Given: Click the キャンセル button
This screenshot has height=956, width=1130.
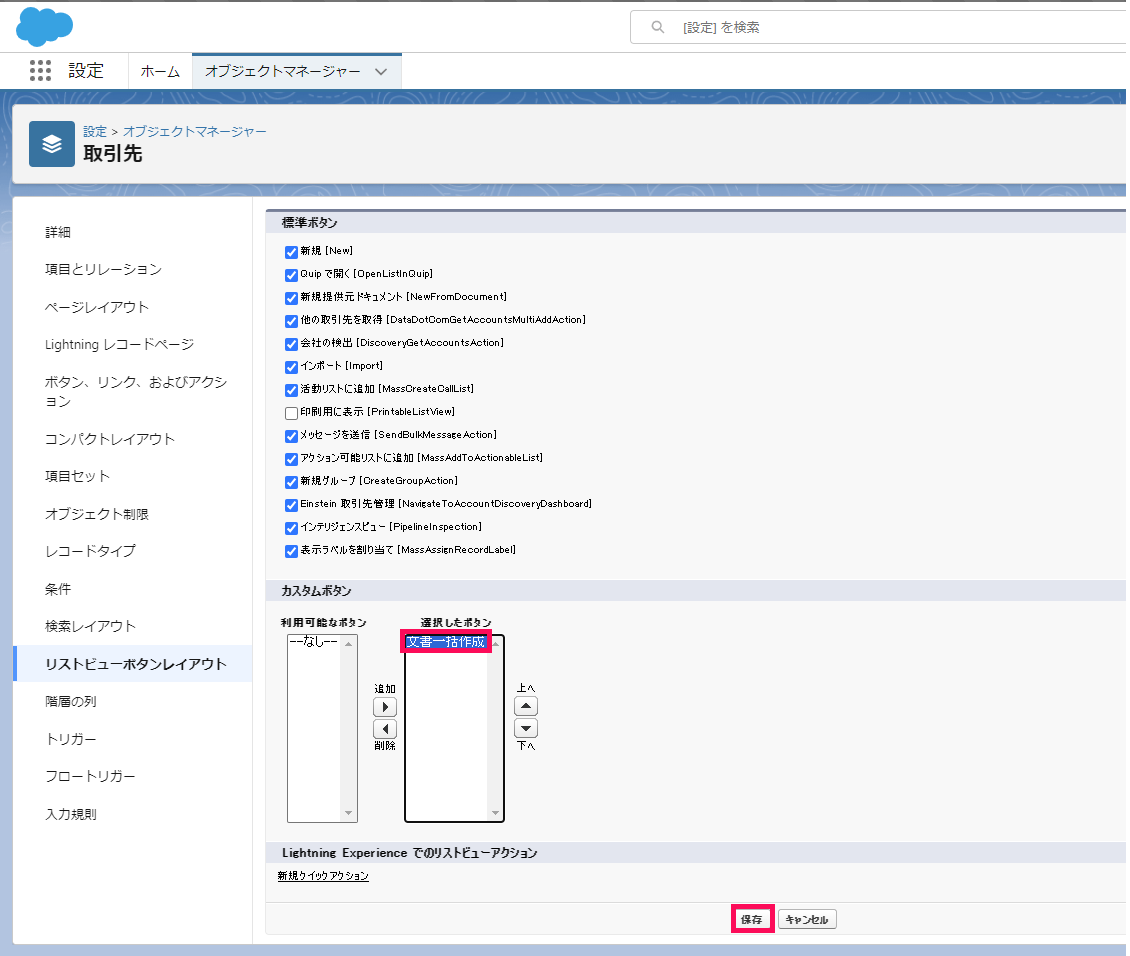Looking at the screenshot, I should pos(807,919).
